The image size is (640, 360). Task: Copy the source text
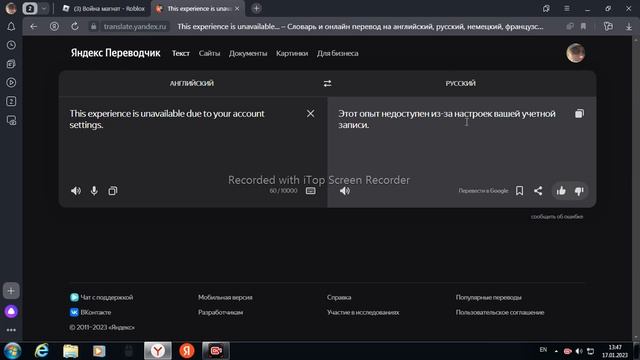(113, 191)
